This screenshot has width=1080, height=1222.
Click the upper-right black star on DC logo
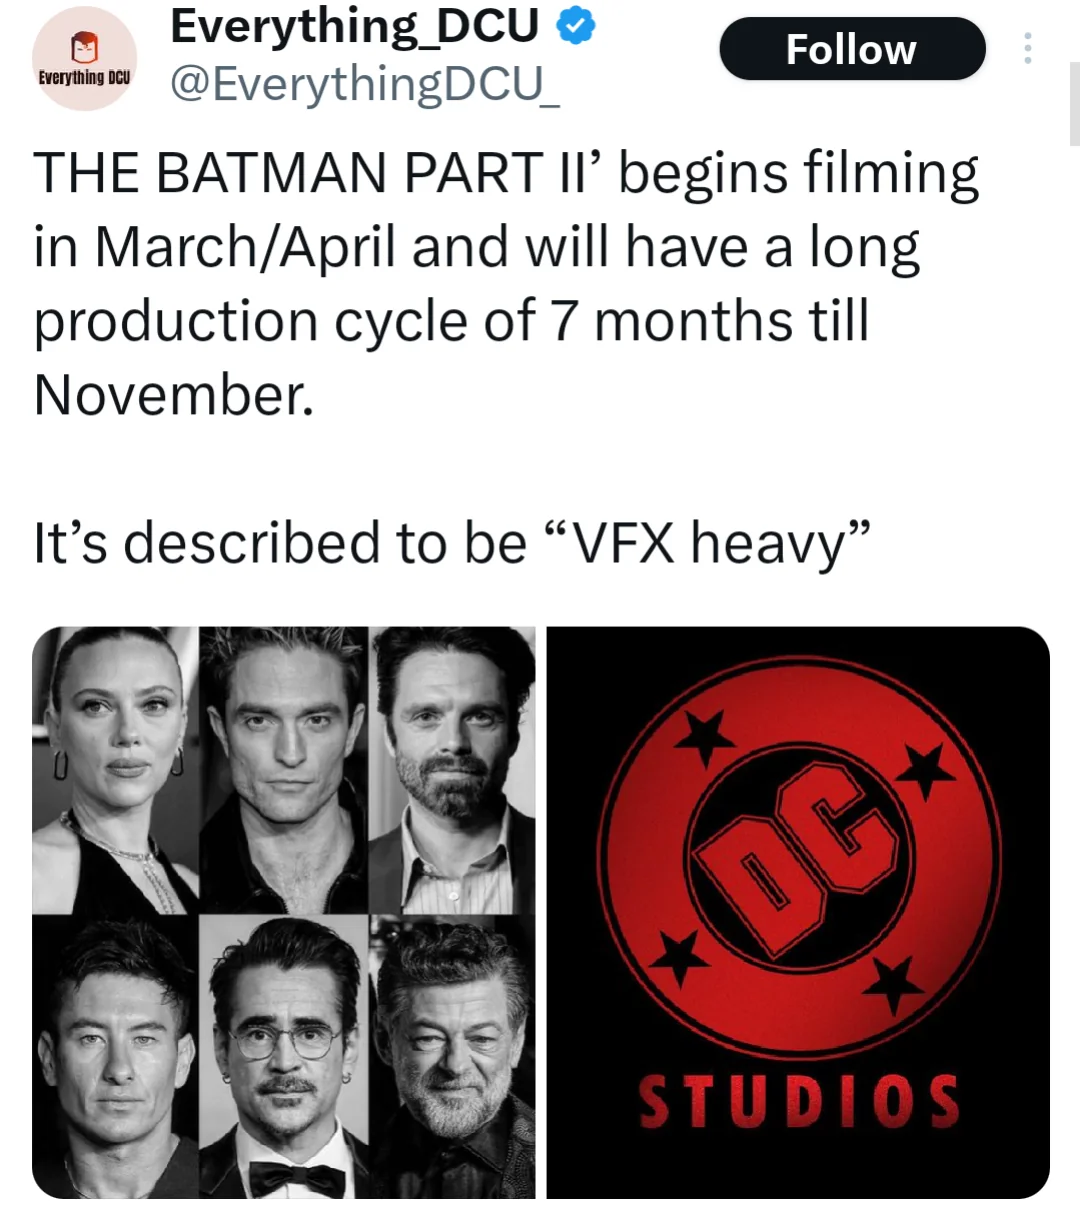[925, 768]
